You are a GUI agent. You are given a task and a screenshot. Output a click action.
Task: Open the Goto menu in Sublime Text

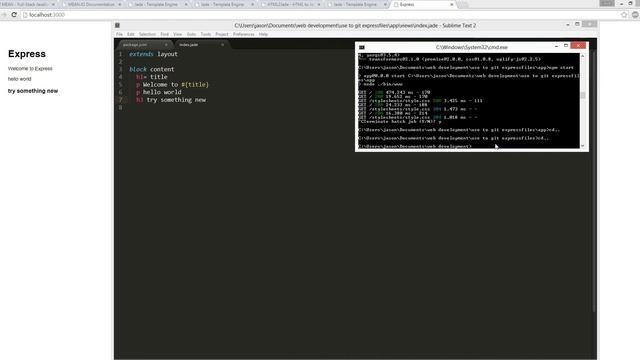(191, 34)
